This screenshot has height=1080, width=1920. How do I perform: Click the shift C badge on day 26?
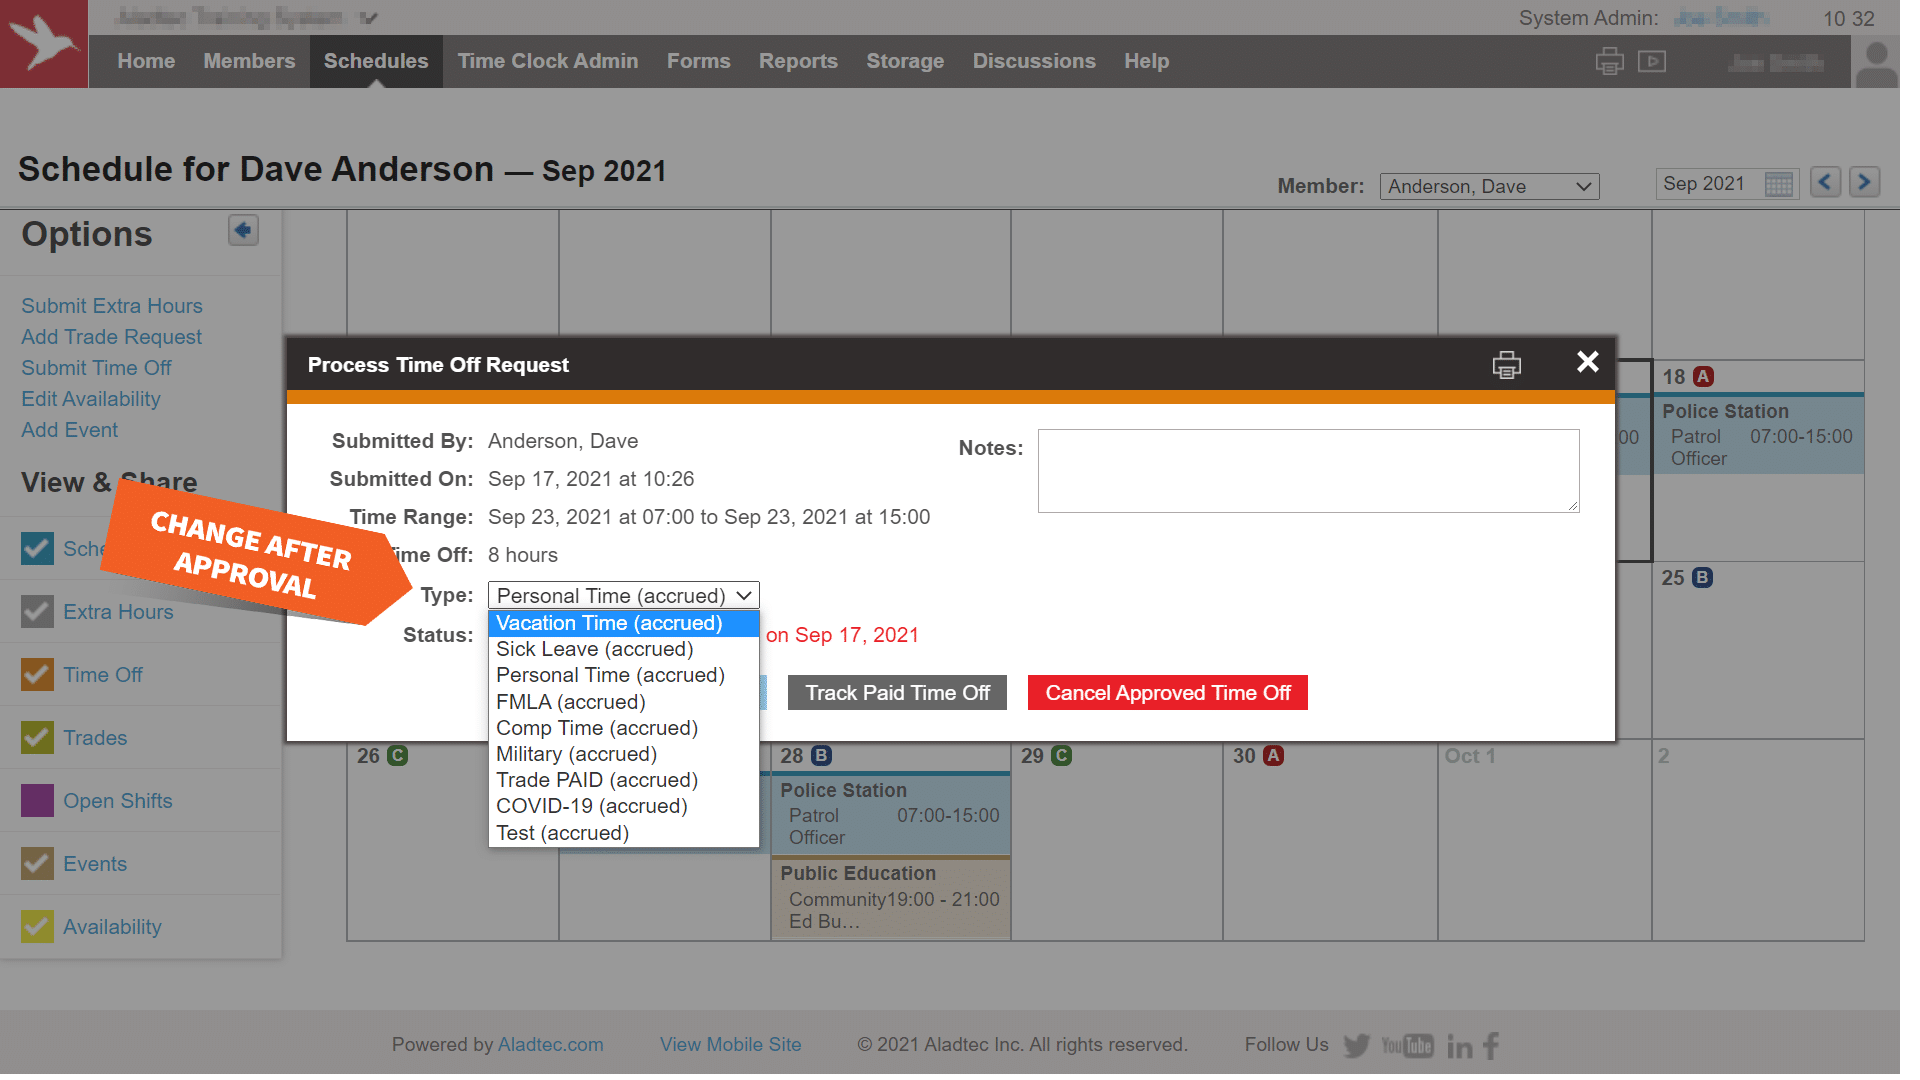coord(397,756)
